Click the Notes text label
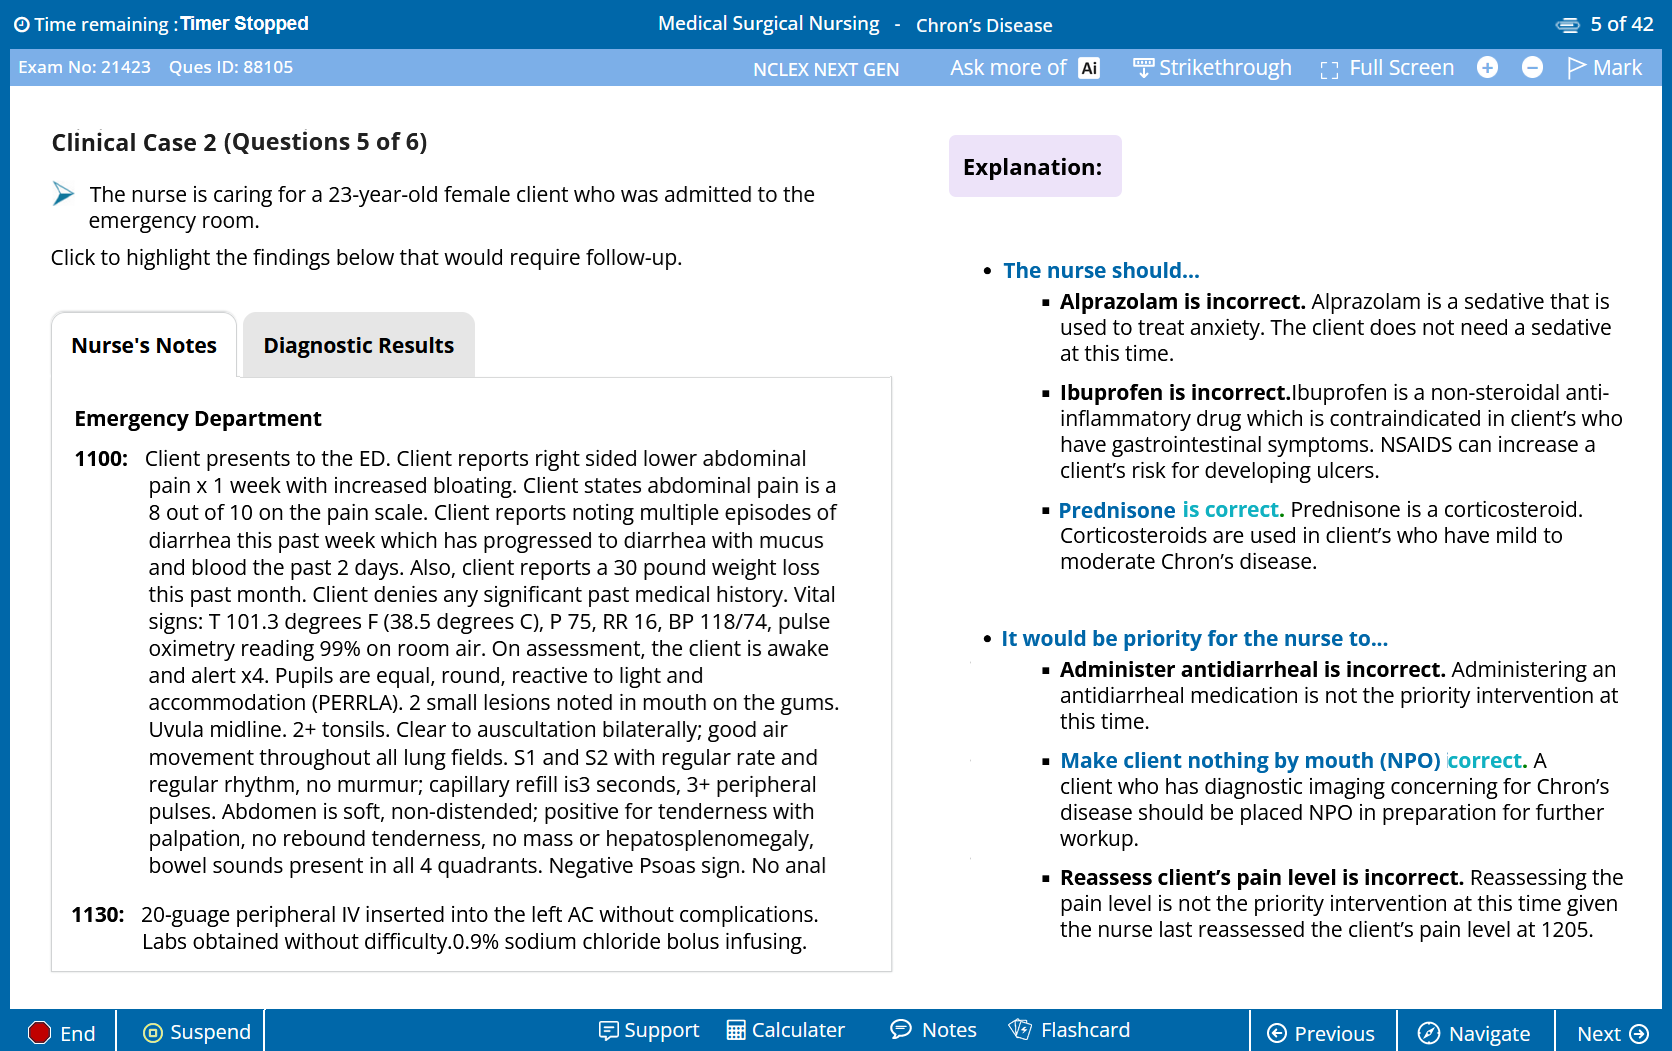This screenshot has height=1051, width=1672. pyautogui.click(x=949, y=1031)
